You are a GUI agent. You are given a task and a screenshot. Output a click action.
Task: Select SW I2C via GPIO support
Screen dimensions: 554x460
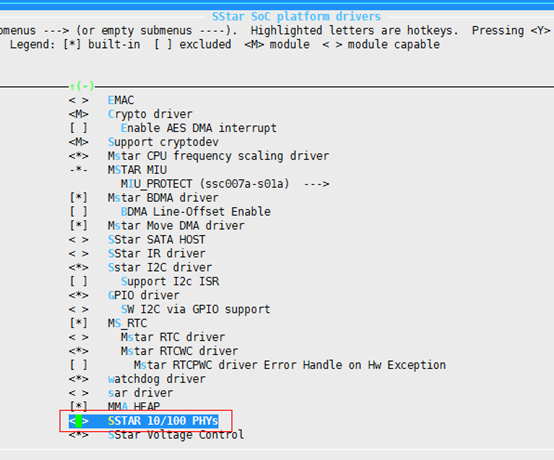[195, 309]
